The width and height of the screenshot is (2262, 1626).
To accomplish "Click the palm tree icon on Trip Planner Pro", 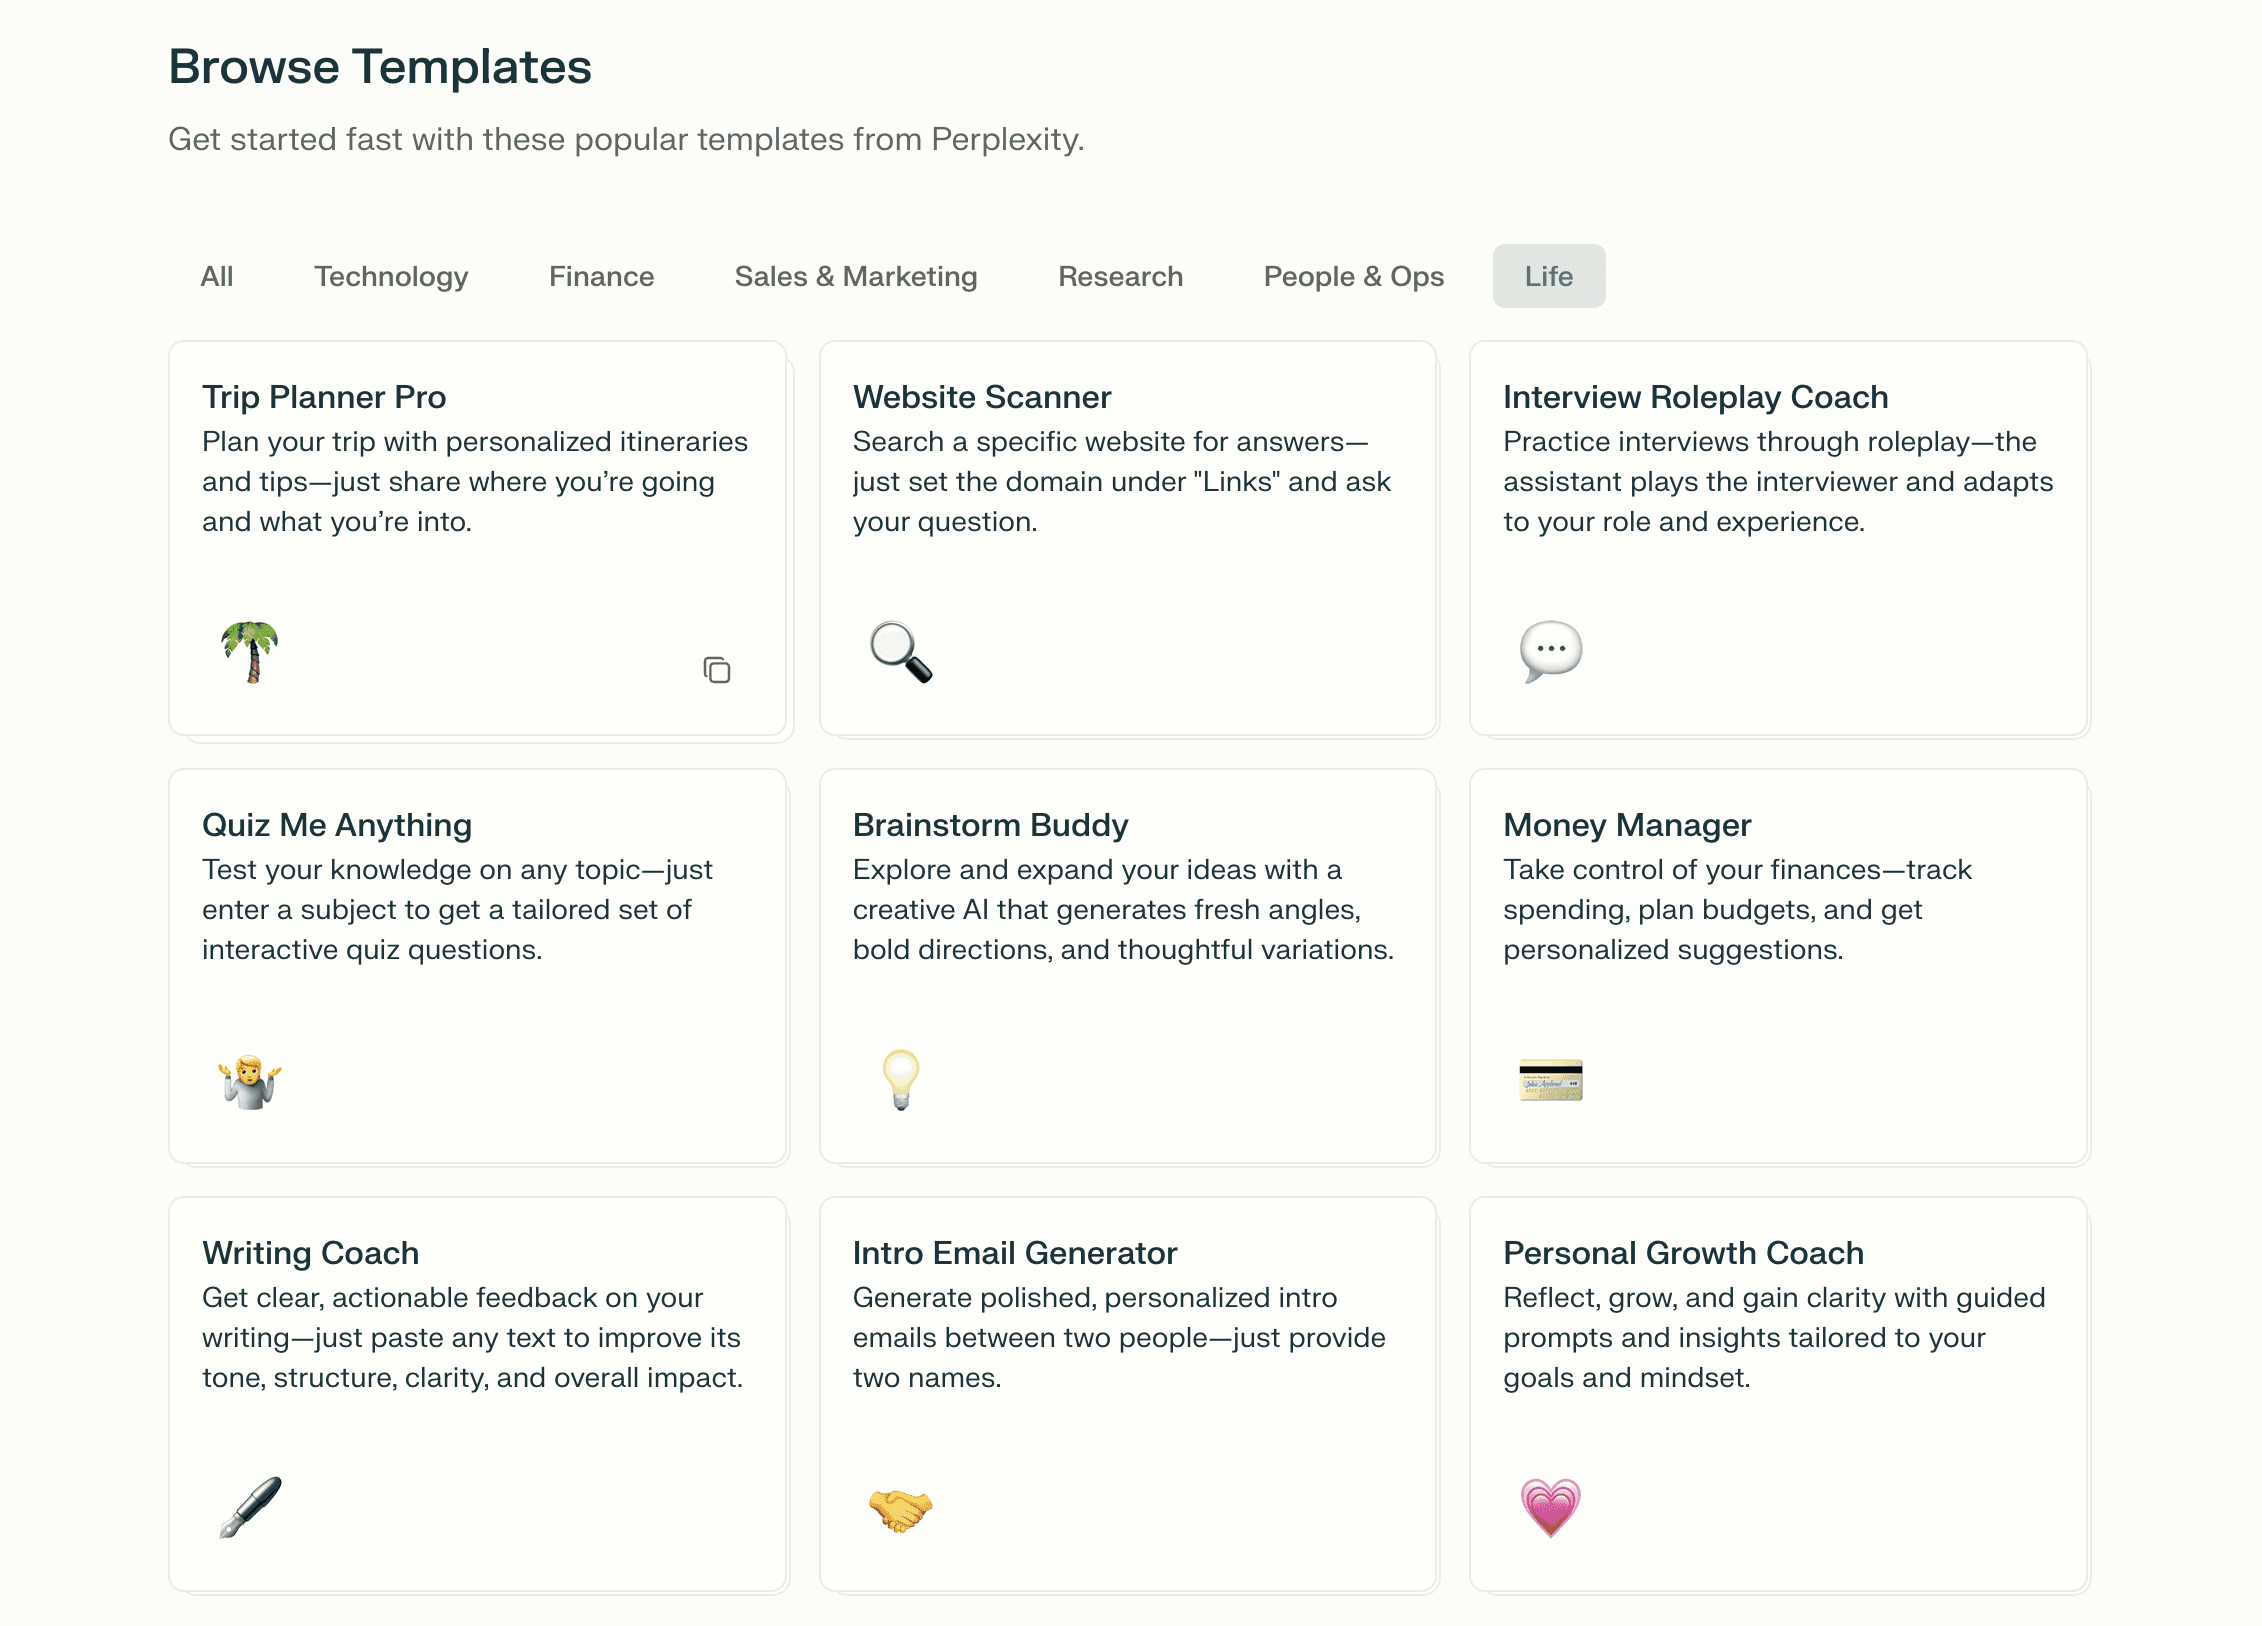I will coord(250,652).
